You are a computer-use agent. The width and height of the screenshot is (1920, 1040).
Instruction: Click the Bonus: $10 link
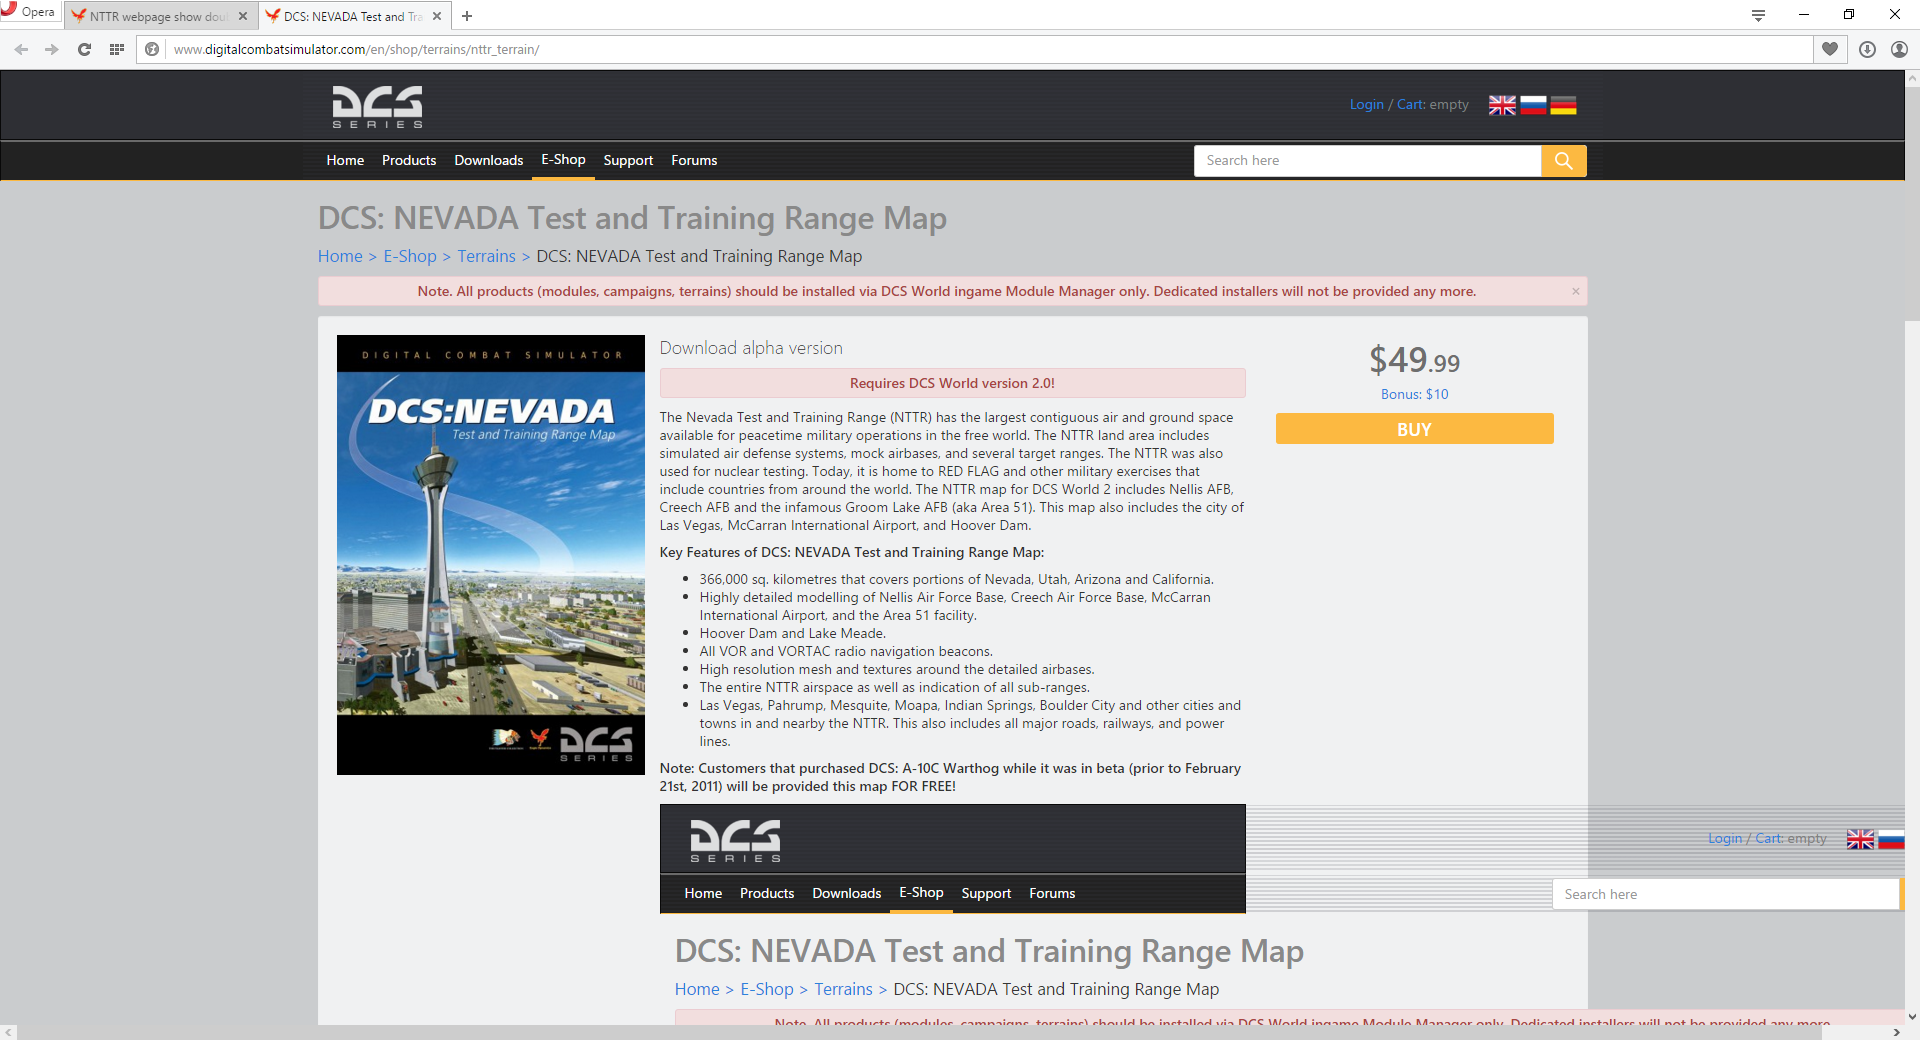tap(1414, 394)
